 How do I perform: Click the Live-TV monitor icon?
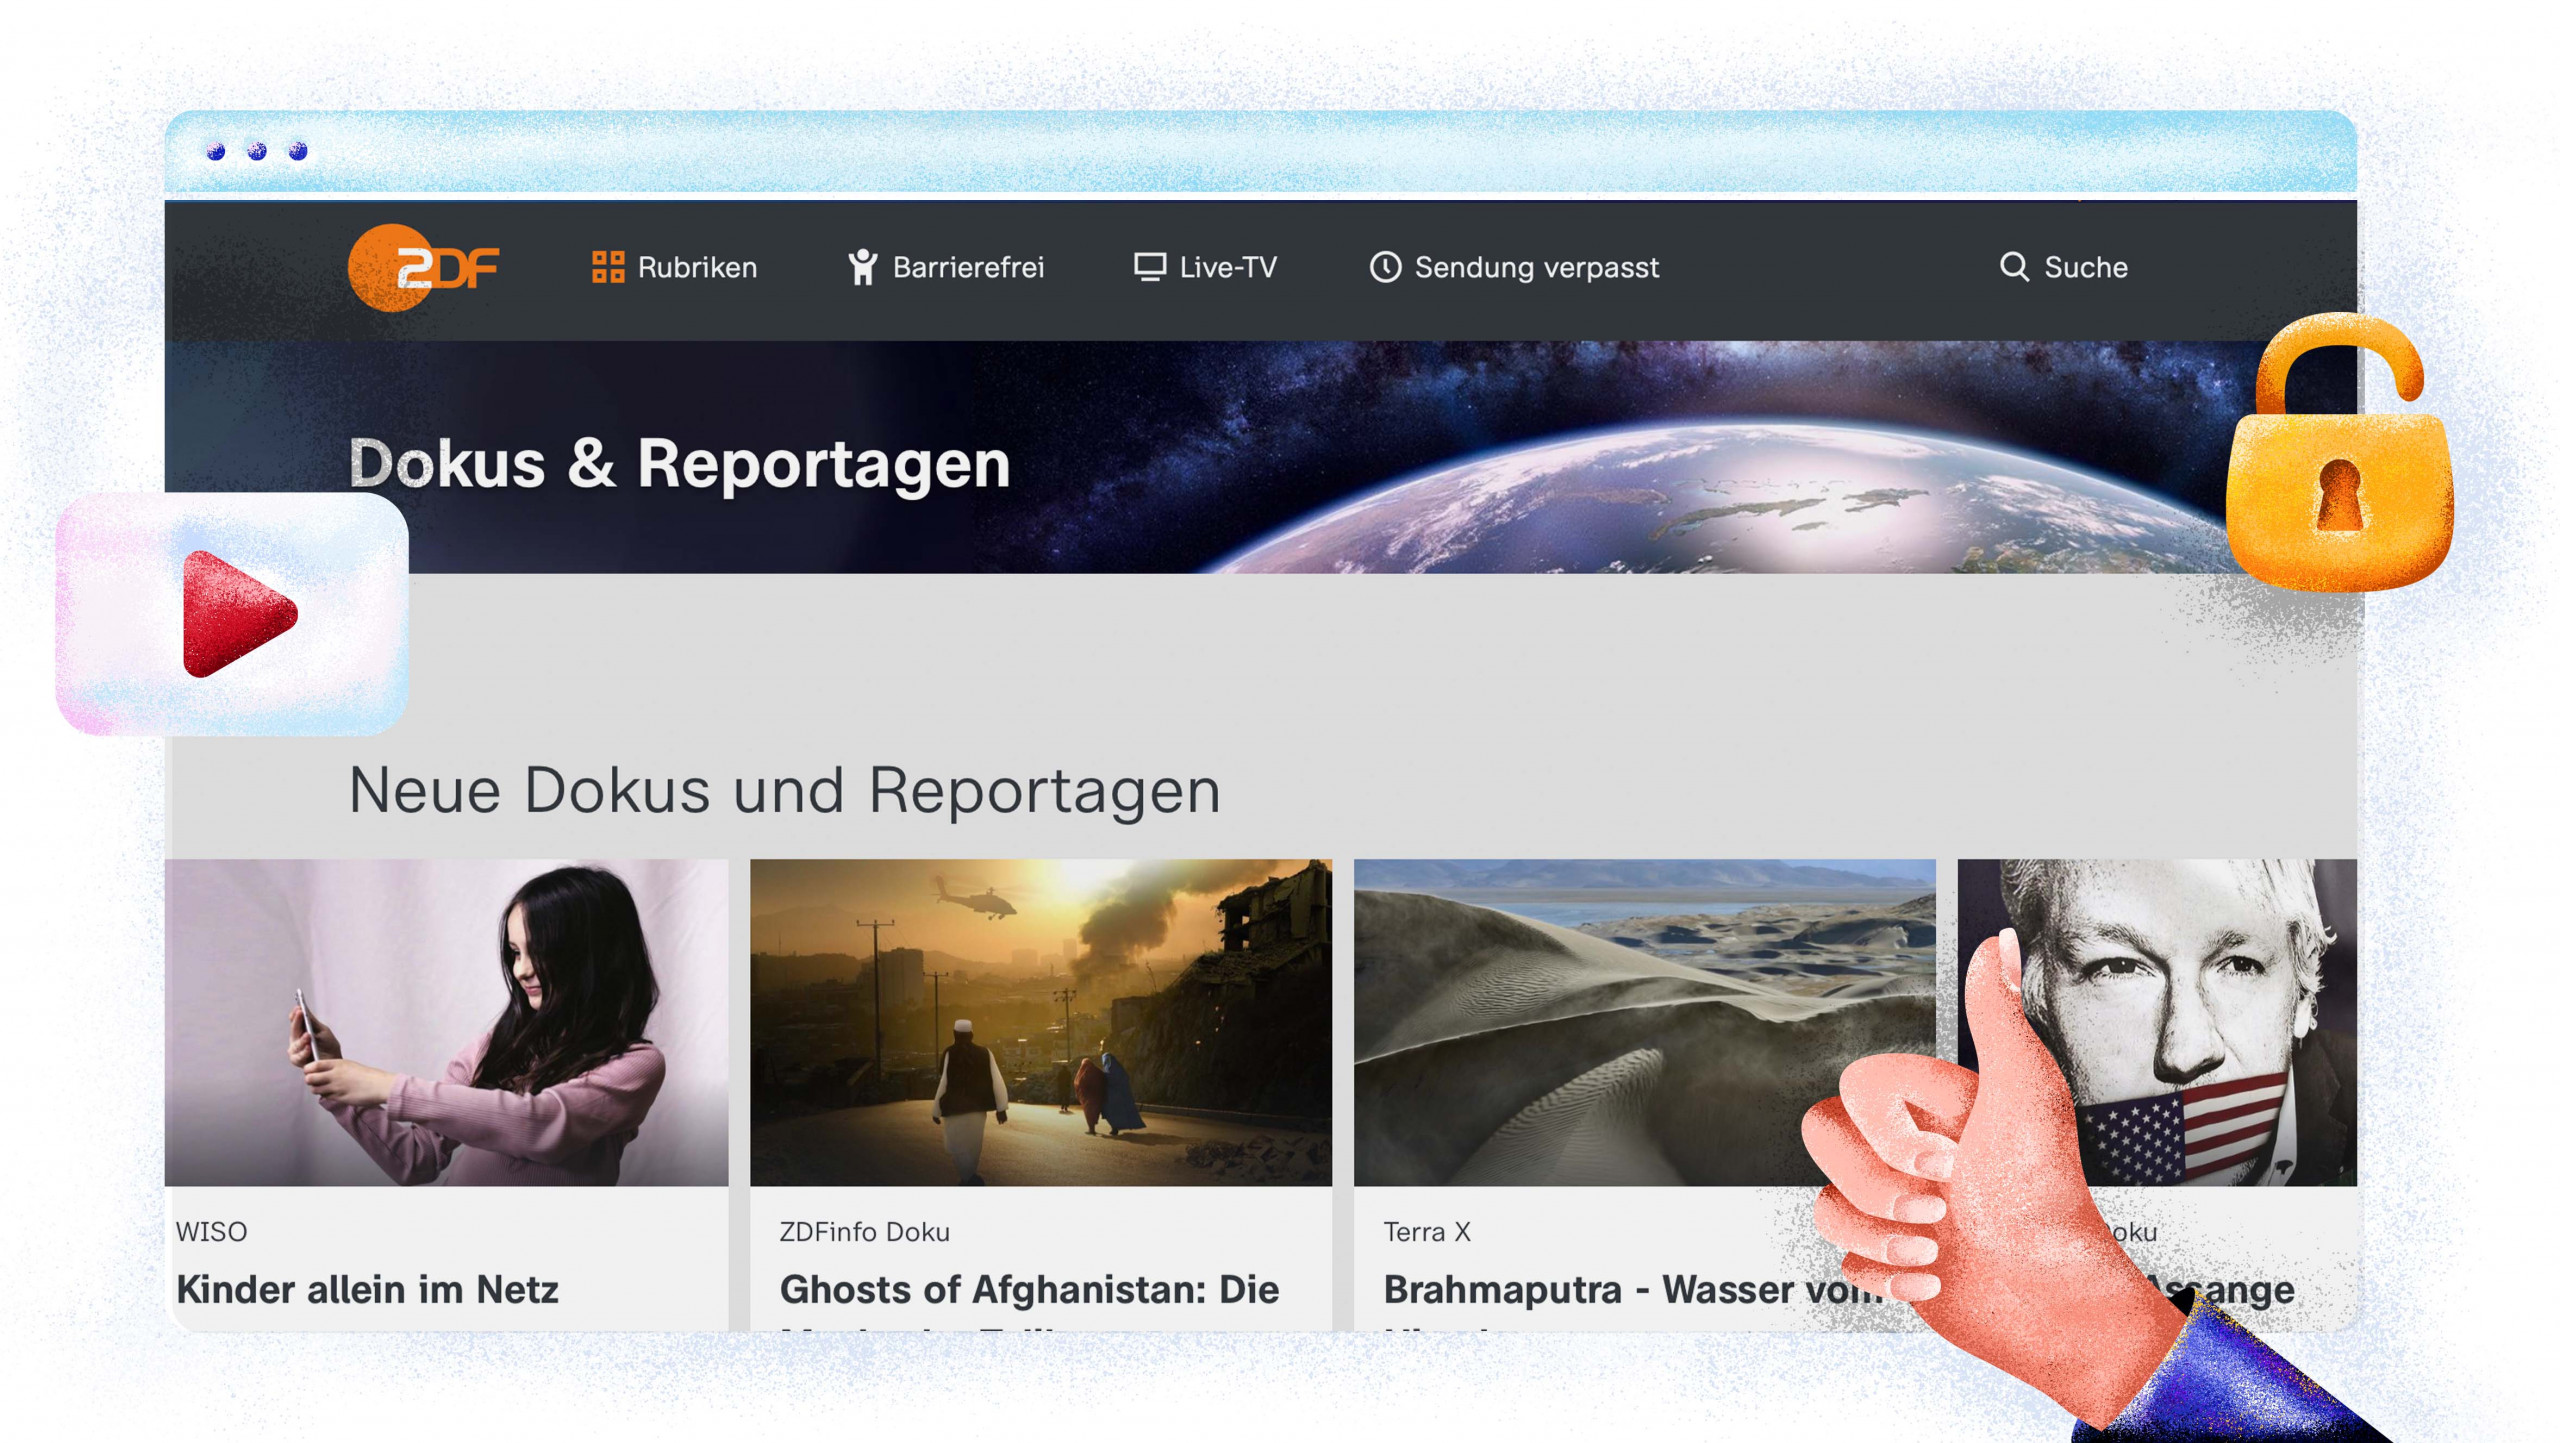pos(1150,267)
